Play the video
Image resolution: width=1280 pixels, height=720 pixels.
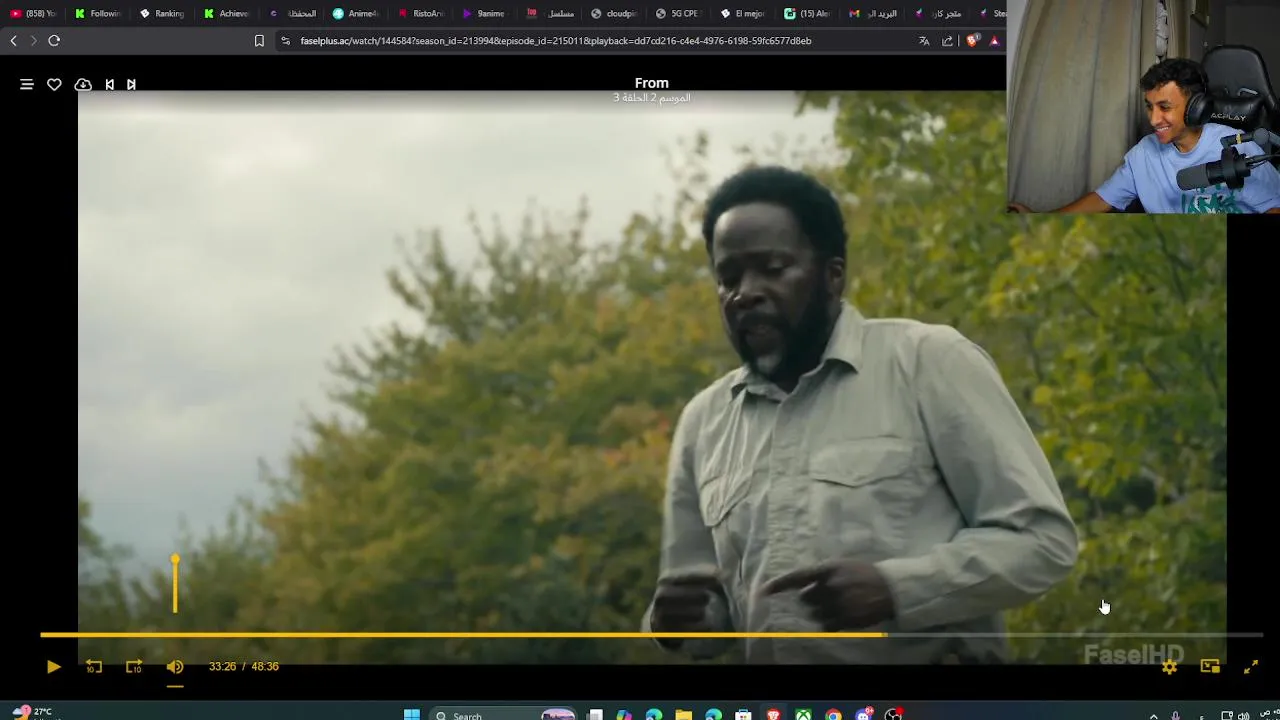[x=53, y=667]
